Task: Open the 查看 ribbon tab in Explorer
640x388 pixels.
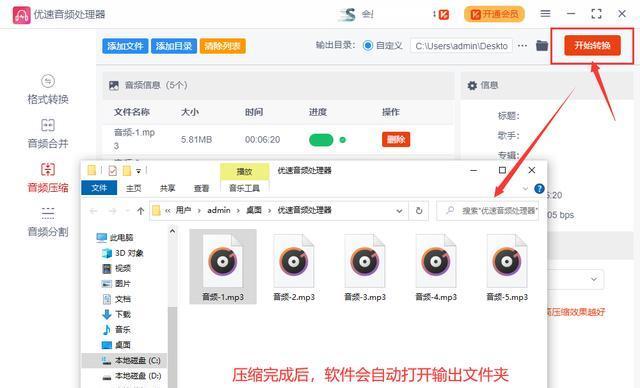Action: (x=201, y=188)
